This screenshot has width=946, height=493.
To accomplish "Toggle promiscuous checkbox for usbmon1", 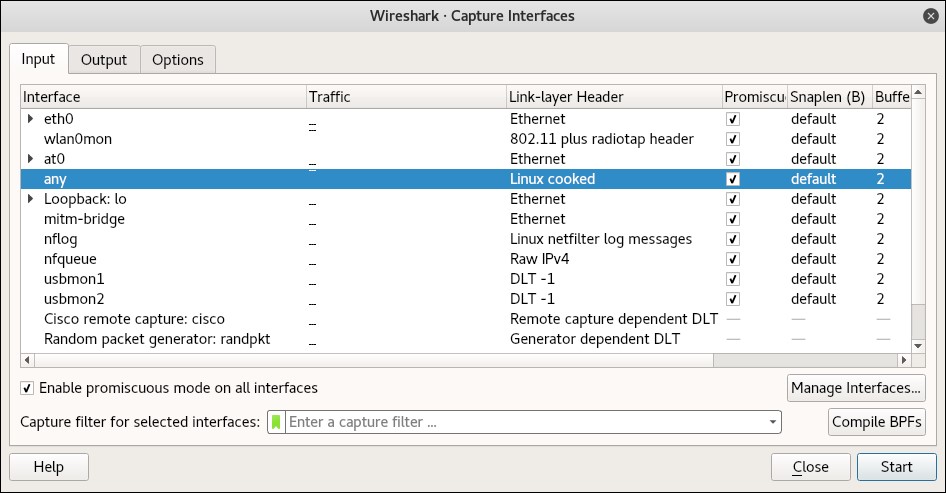I will 732,279.
